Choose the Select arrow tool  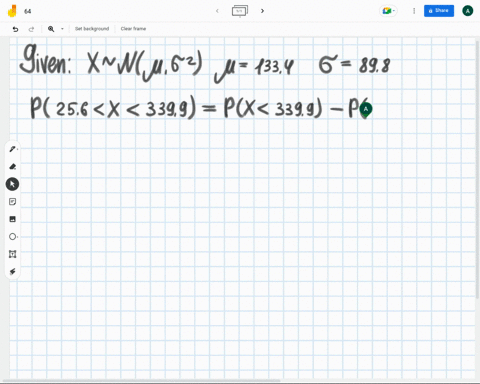(12, 184)
